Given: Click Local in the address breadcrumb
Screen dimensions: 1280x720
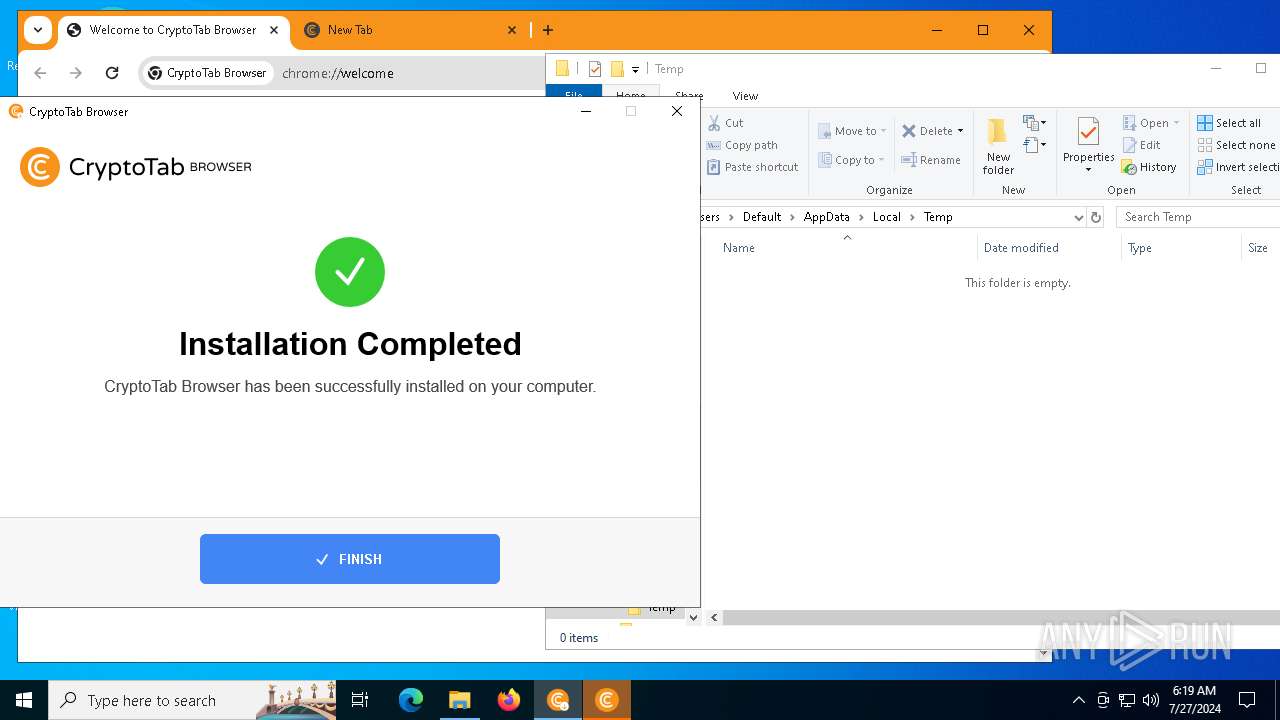Looking at the screenshot, I should pyautogui.click(x=886, y=217).
